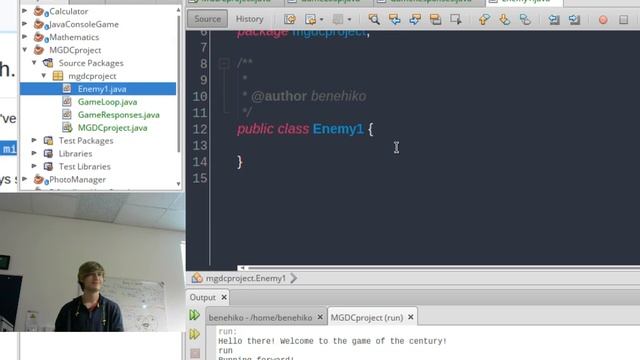Click the Find Selection magnifier icon
This screenshot has width=640, height=360.
click(374, 19)
